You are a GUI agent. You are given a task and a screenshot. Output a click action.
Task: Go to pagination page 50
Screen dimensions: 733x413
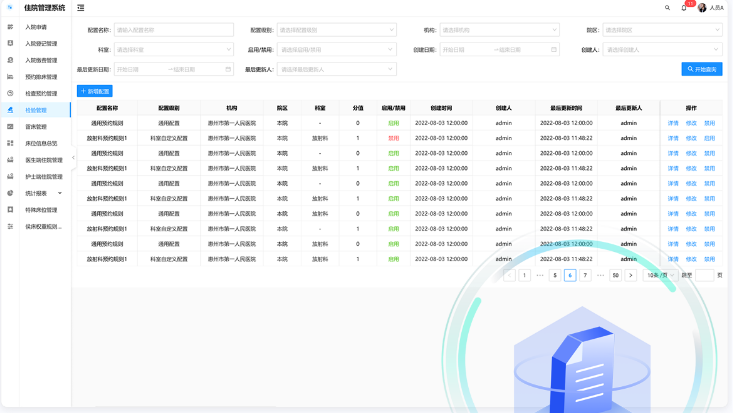pyautogui.click(x=616, y=275)
